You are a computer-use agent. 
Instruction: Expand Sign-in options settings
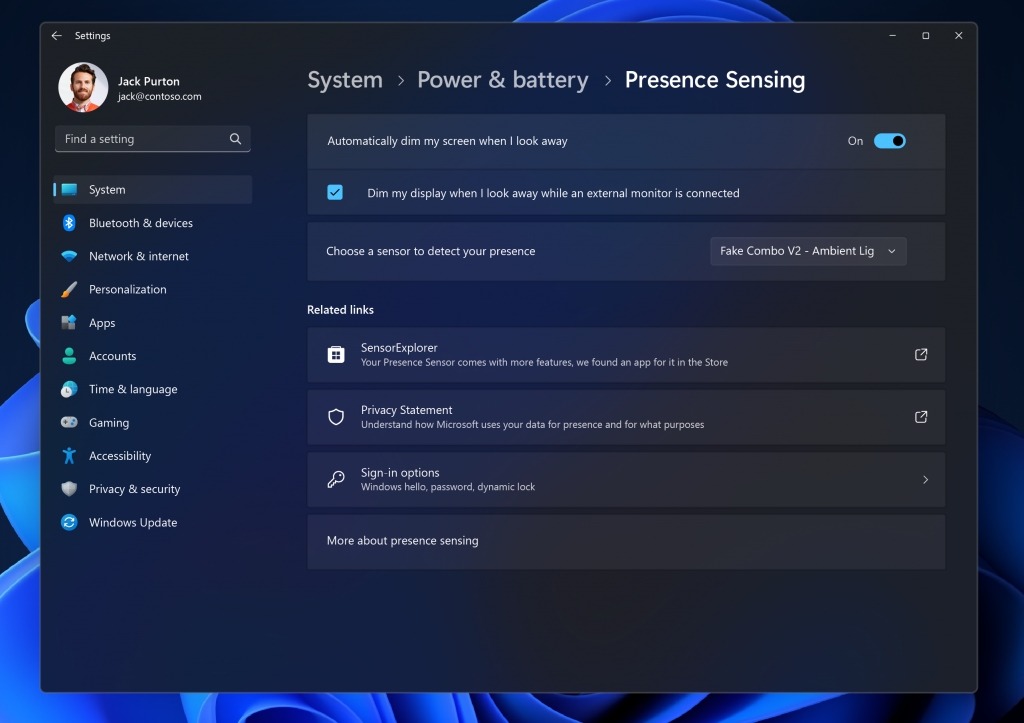(x=925, y=479)
